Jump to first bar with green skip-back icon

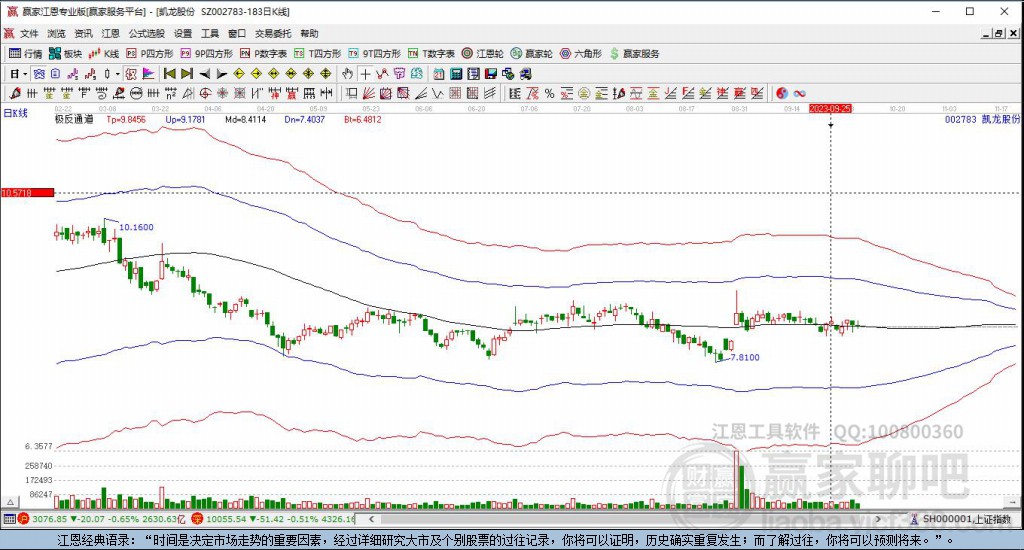click(x=169, y=74)
